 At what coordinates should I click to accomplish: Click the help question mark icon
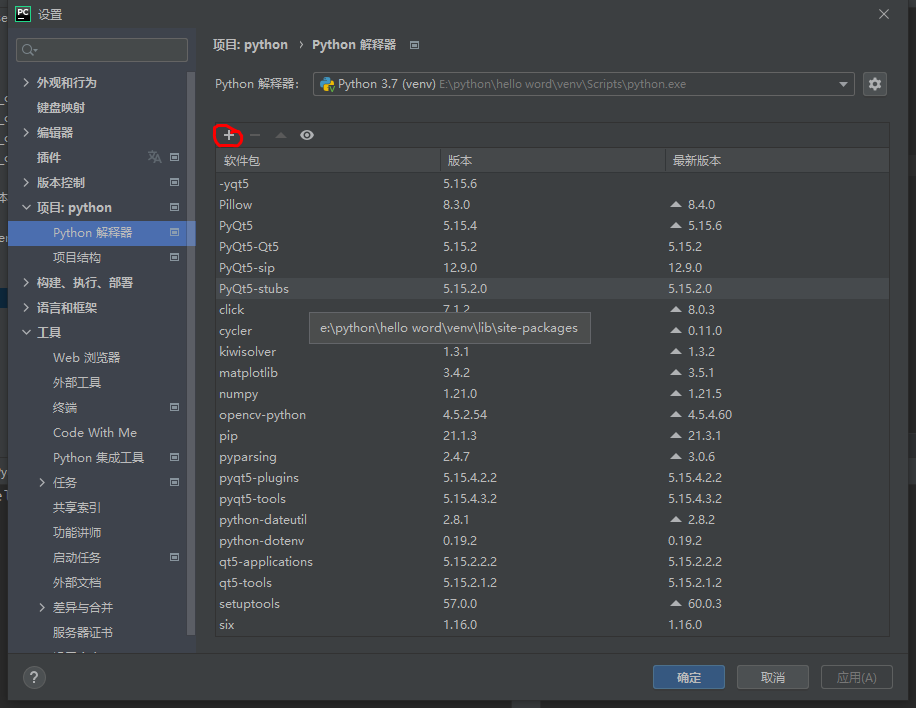point(33,677)
